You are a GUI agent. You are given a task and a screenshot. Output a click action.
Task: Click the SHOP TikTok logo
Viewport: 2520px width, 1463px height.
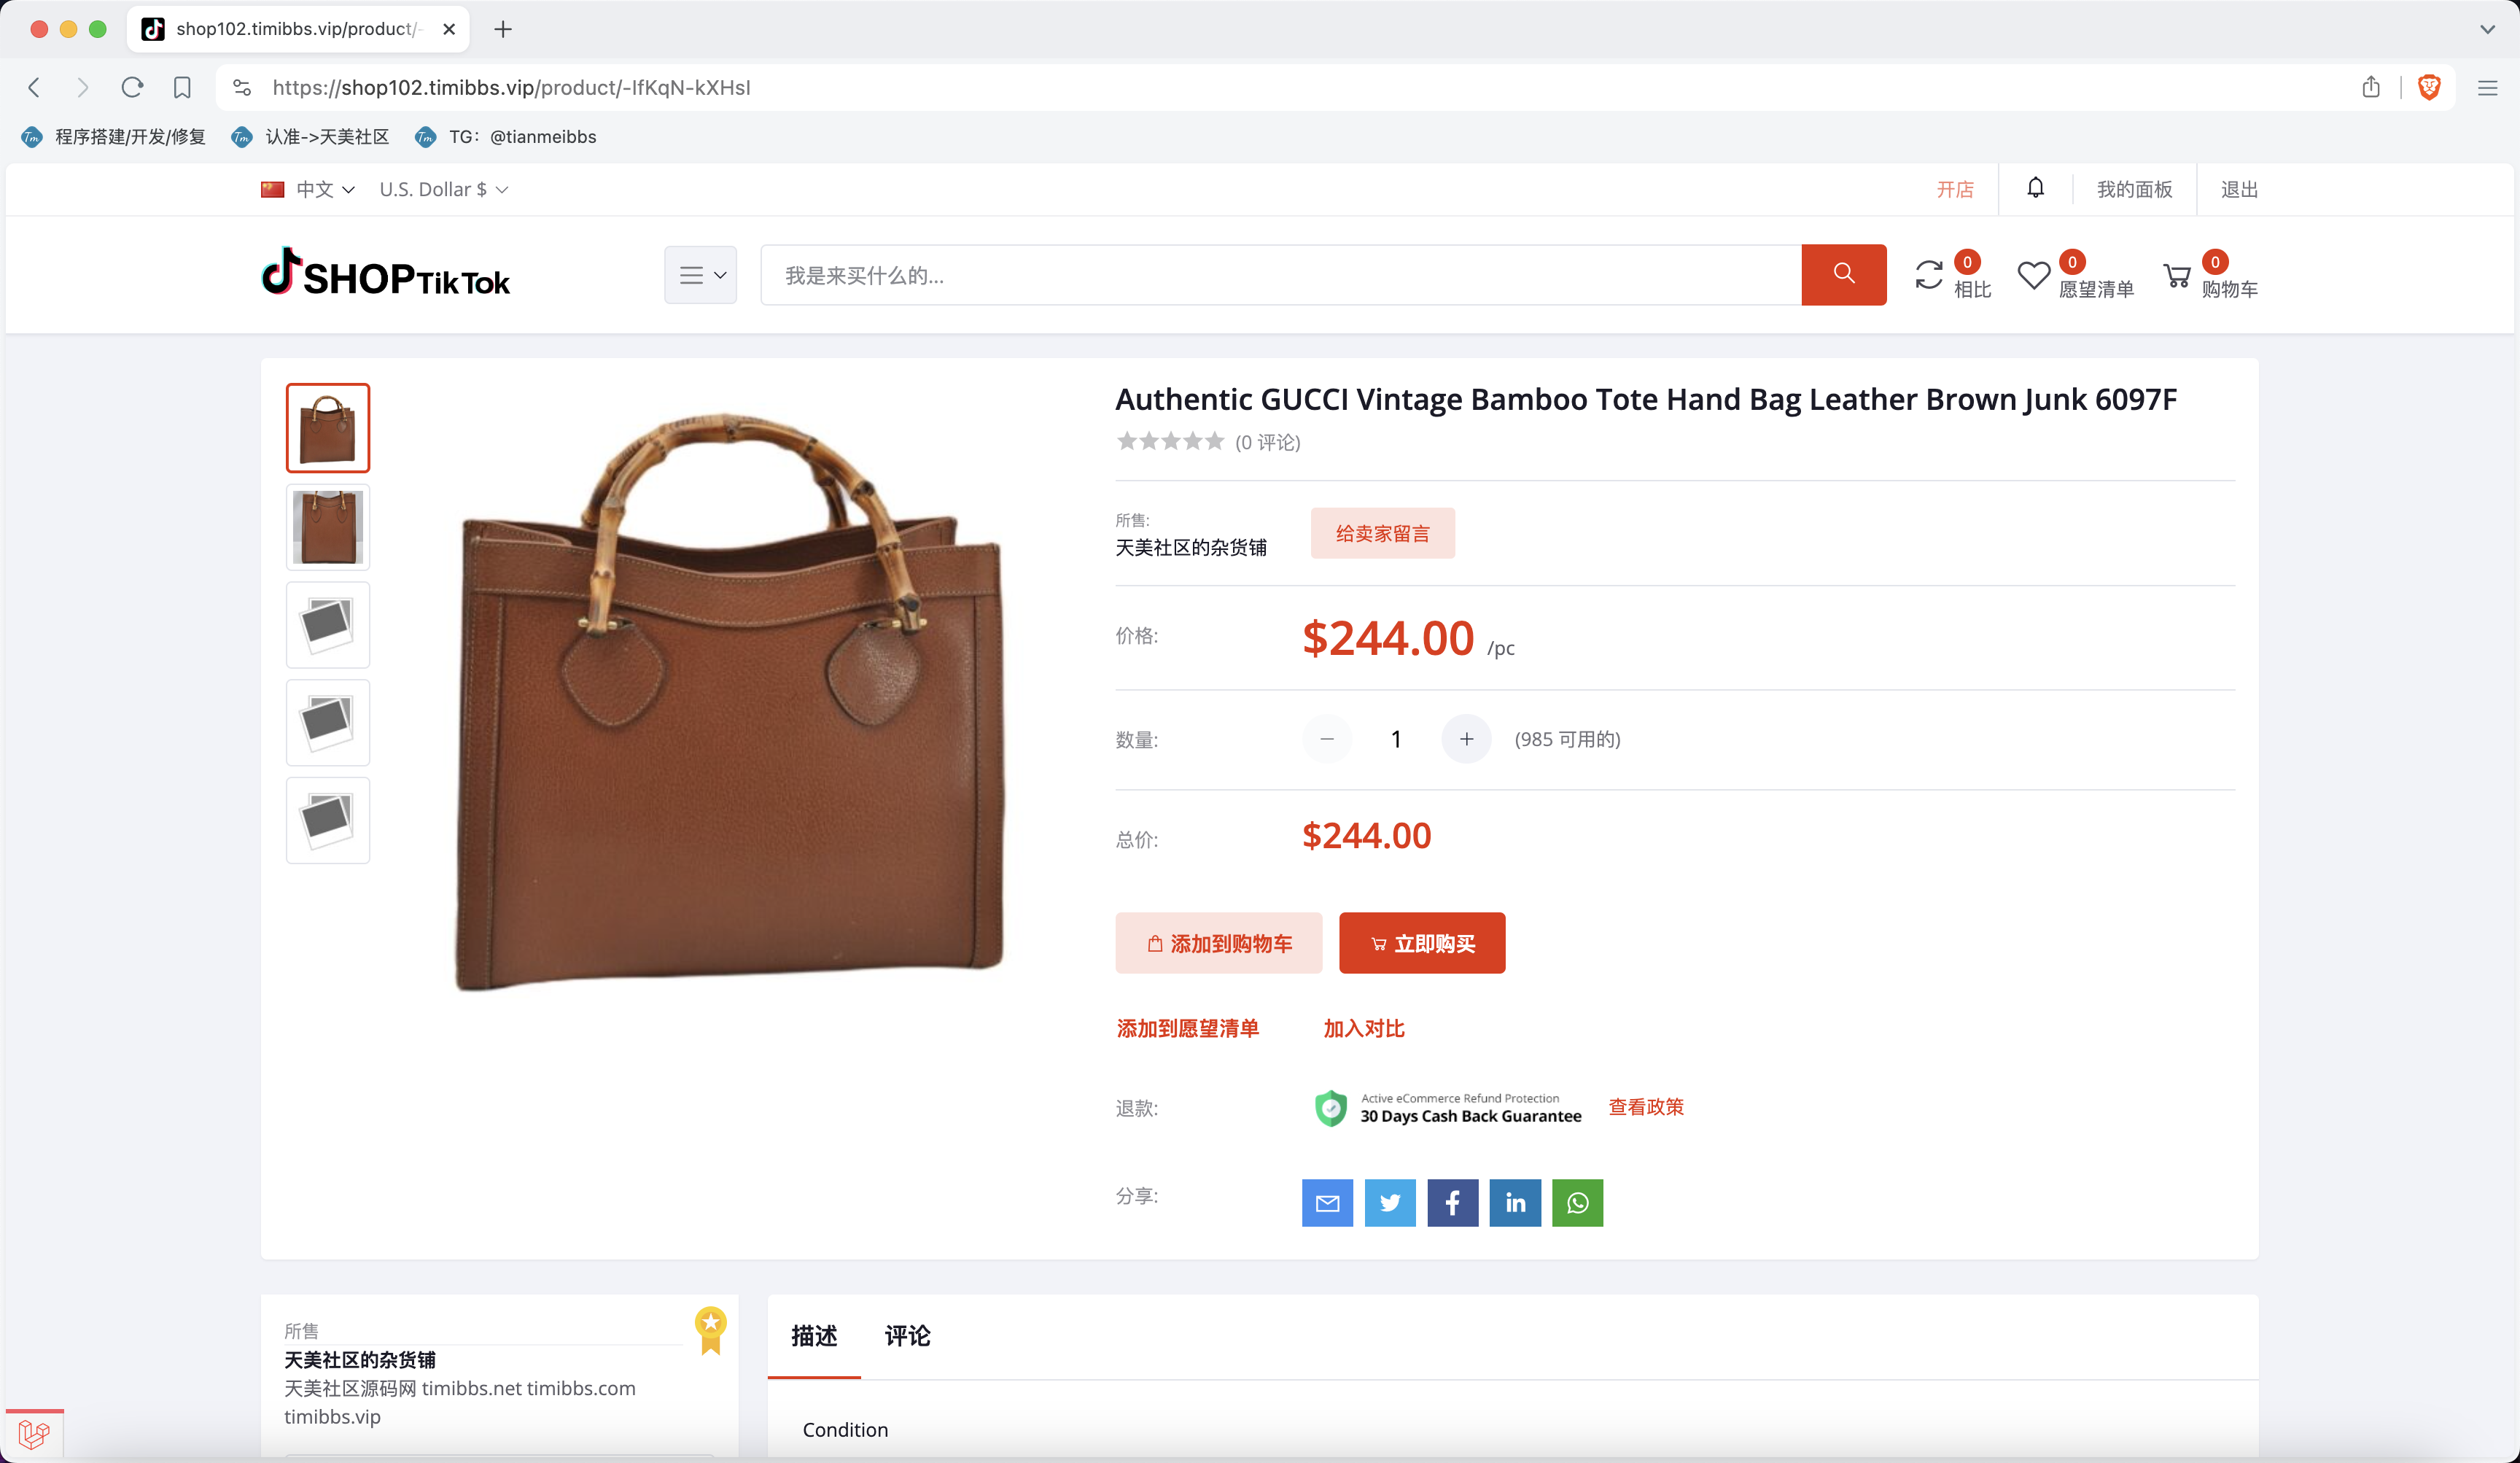pyautogui.click(x=386, y=272)
